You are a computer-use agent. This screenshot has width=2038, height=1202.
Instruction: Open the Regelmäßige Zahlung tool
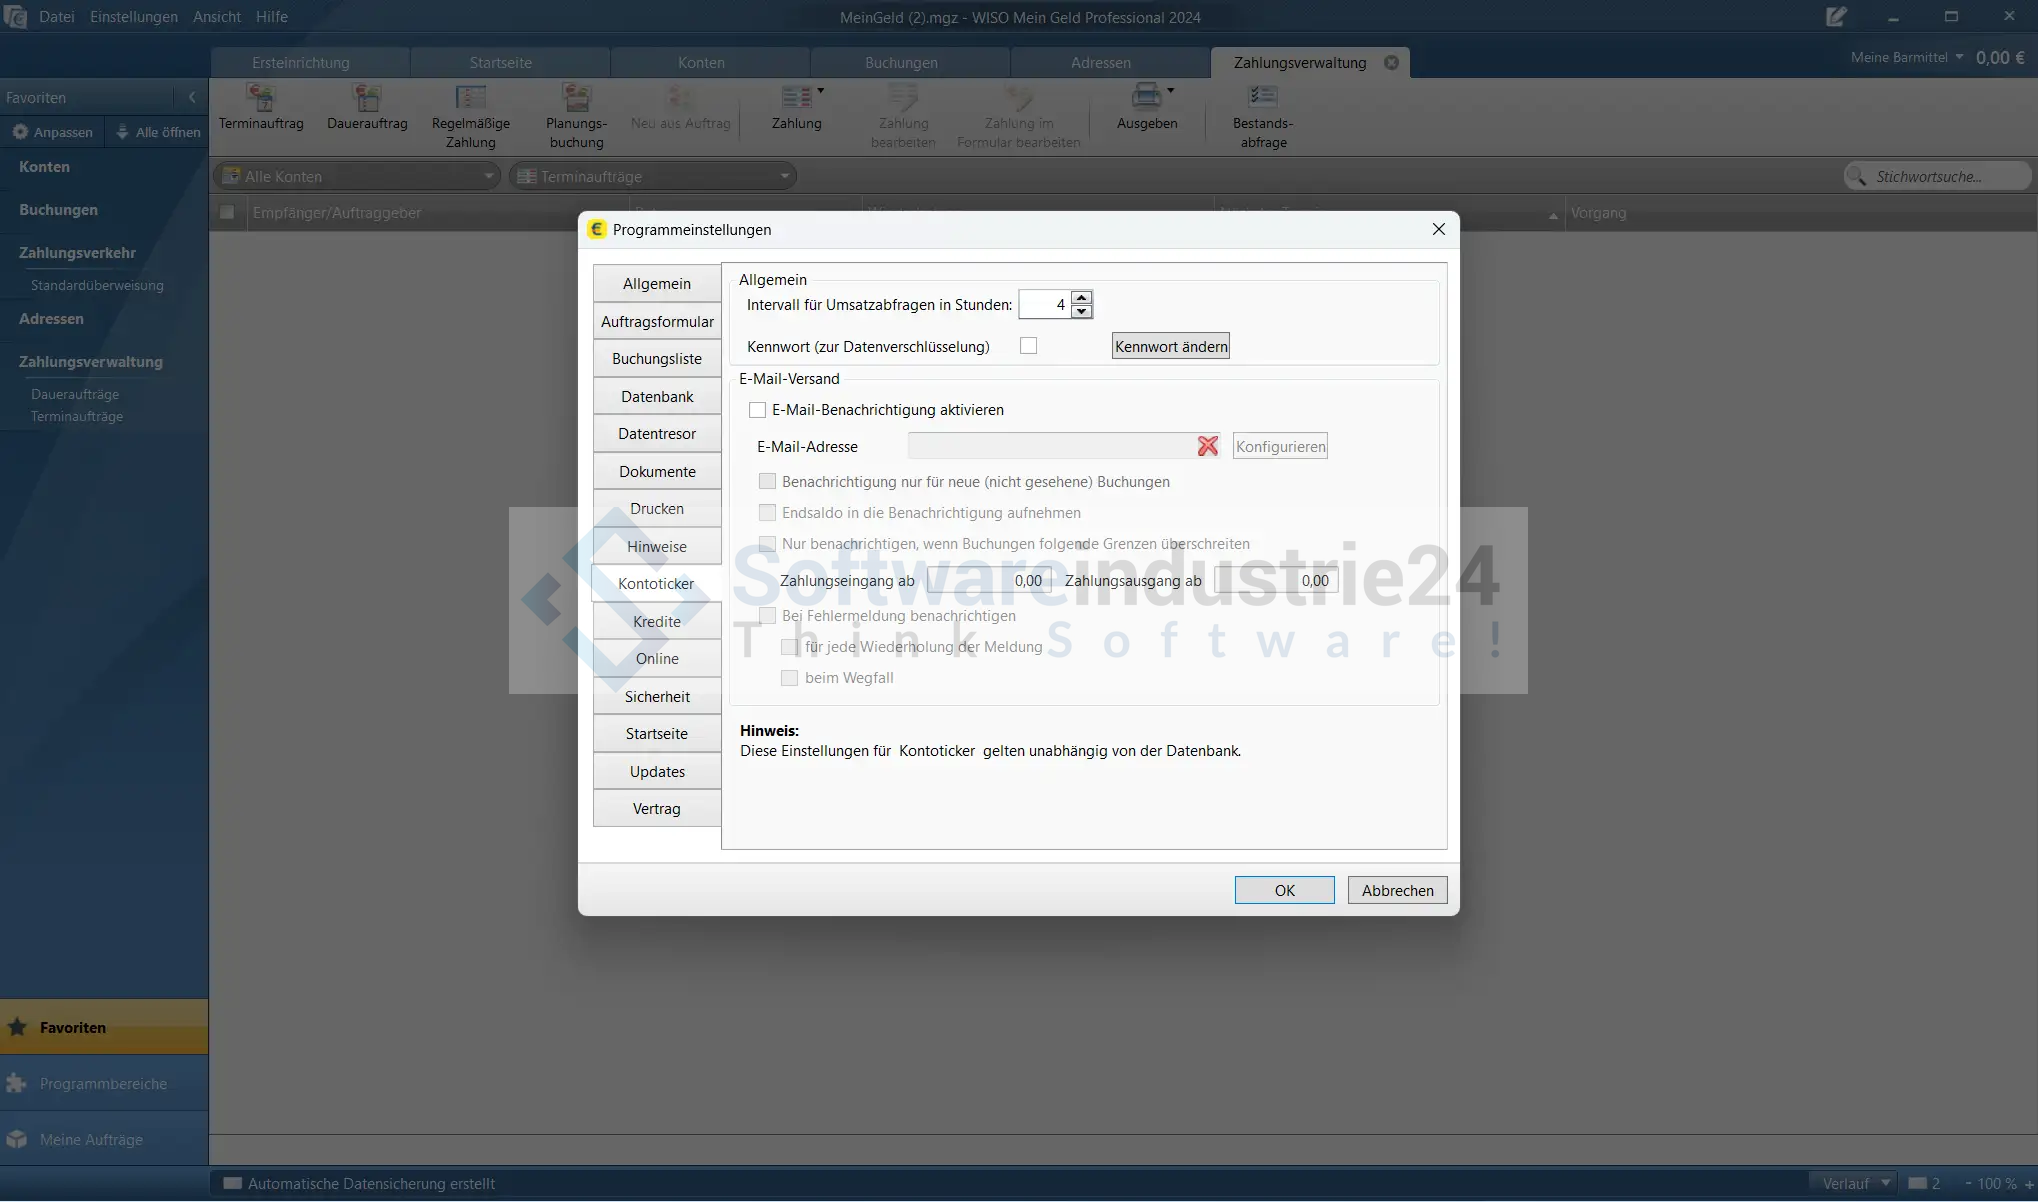point(470,99)
